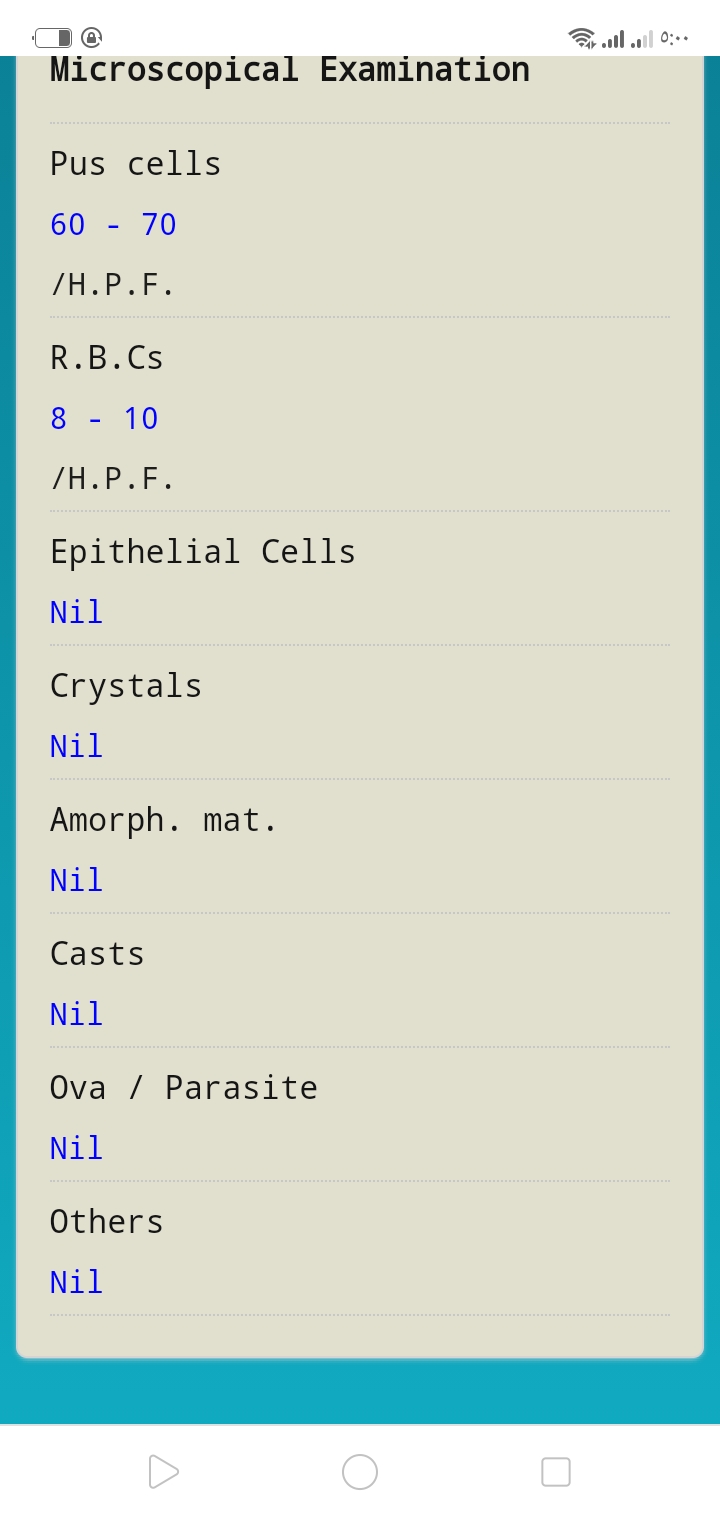Tap the Android back navigation triangle

163,1472
